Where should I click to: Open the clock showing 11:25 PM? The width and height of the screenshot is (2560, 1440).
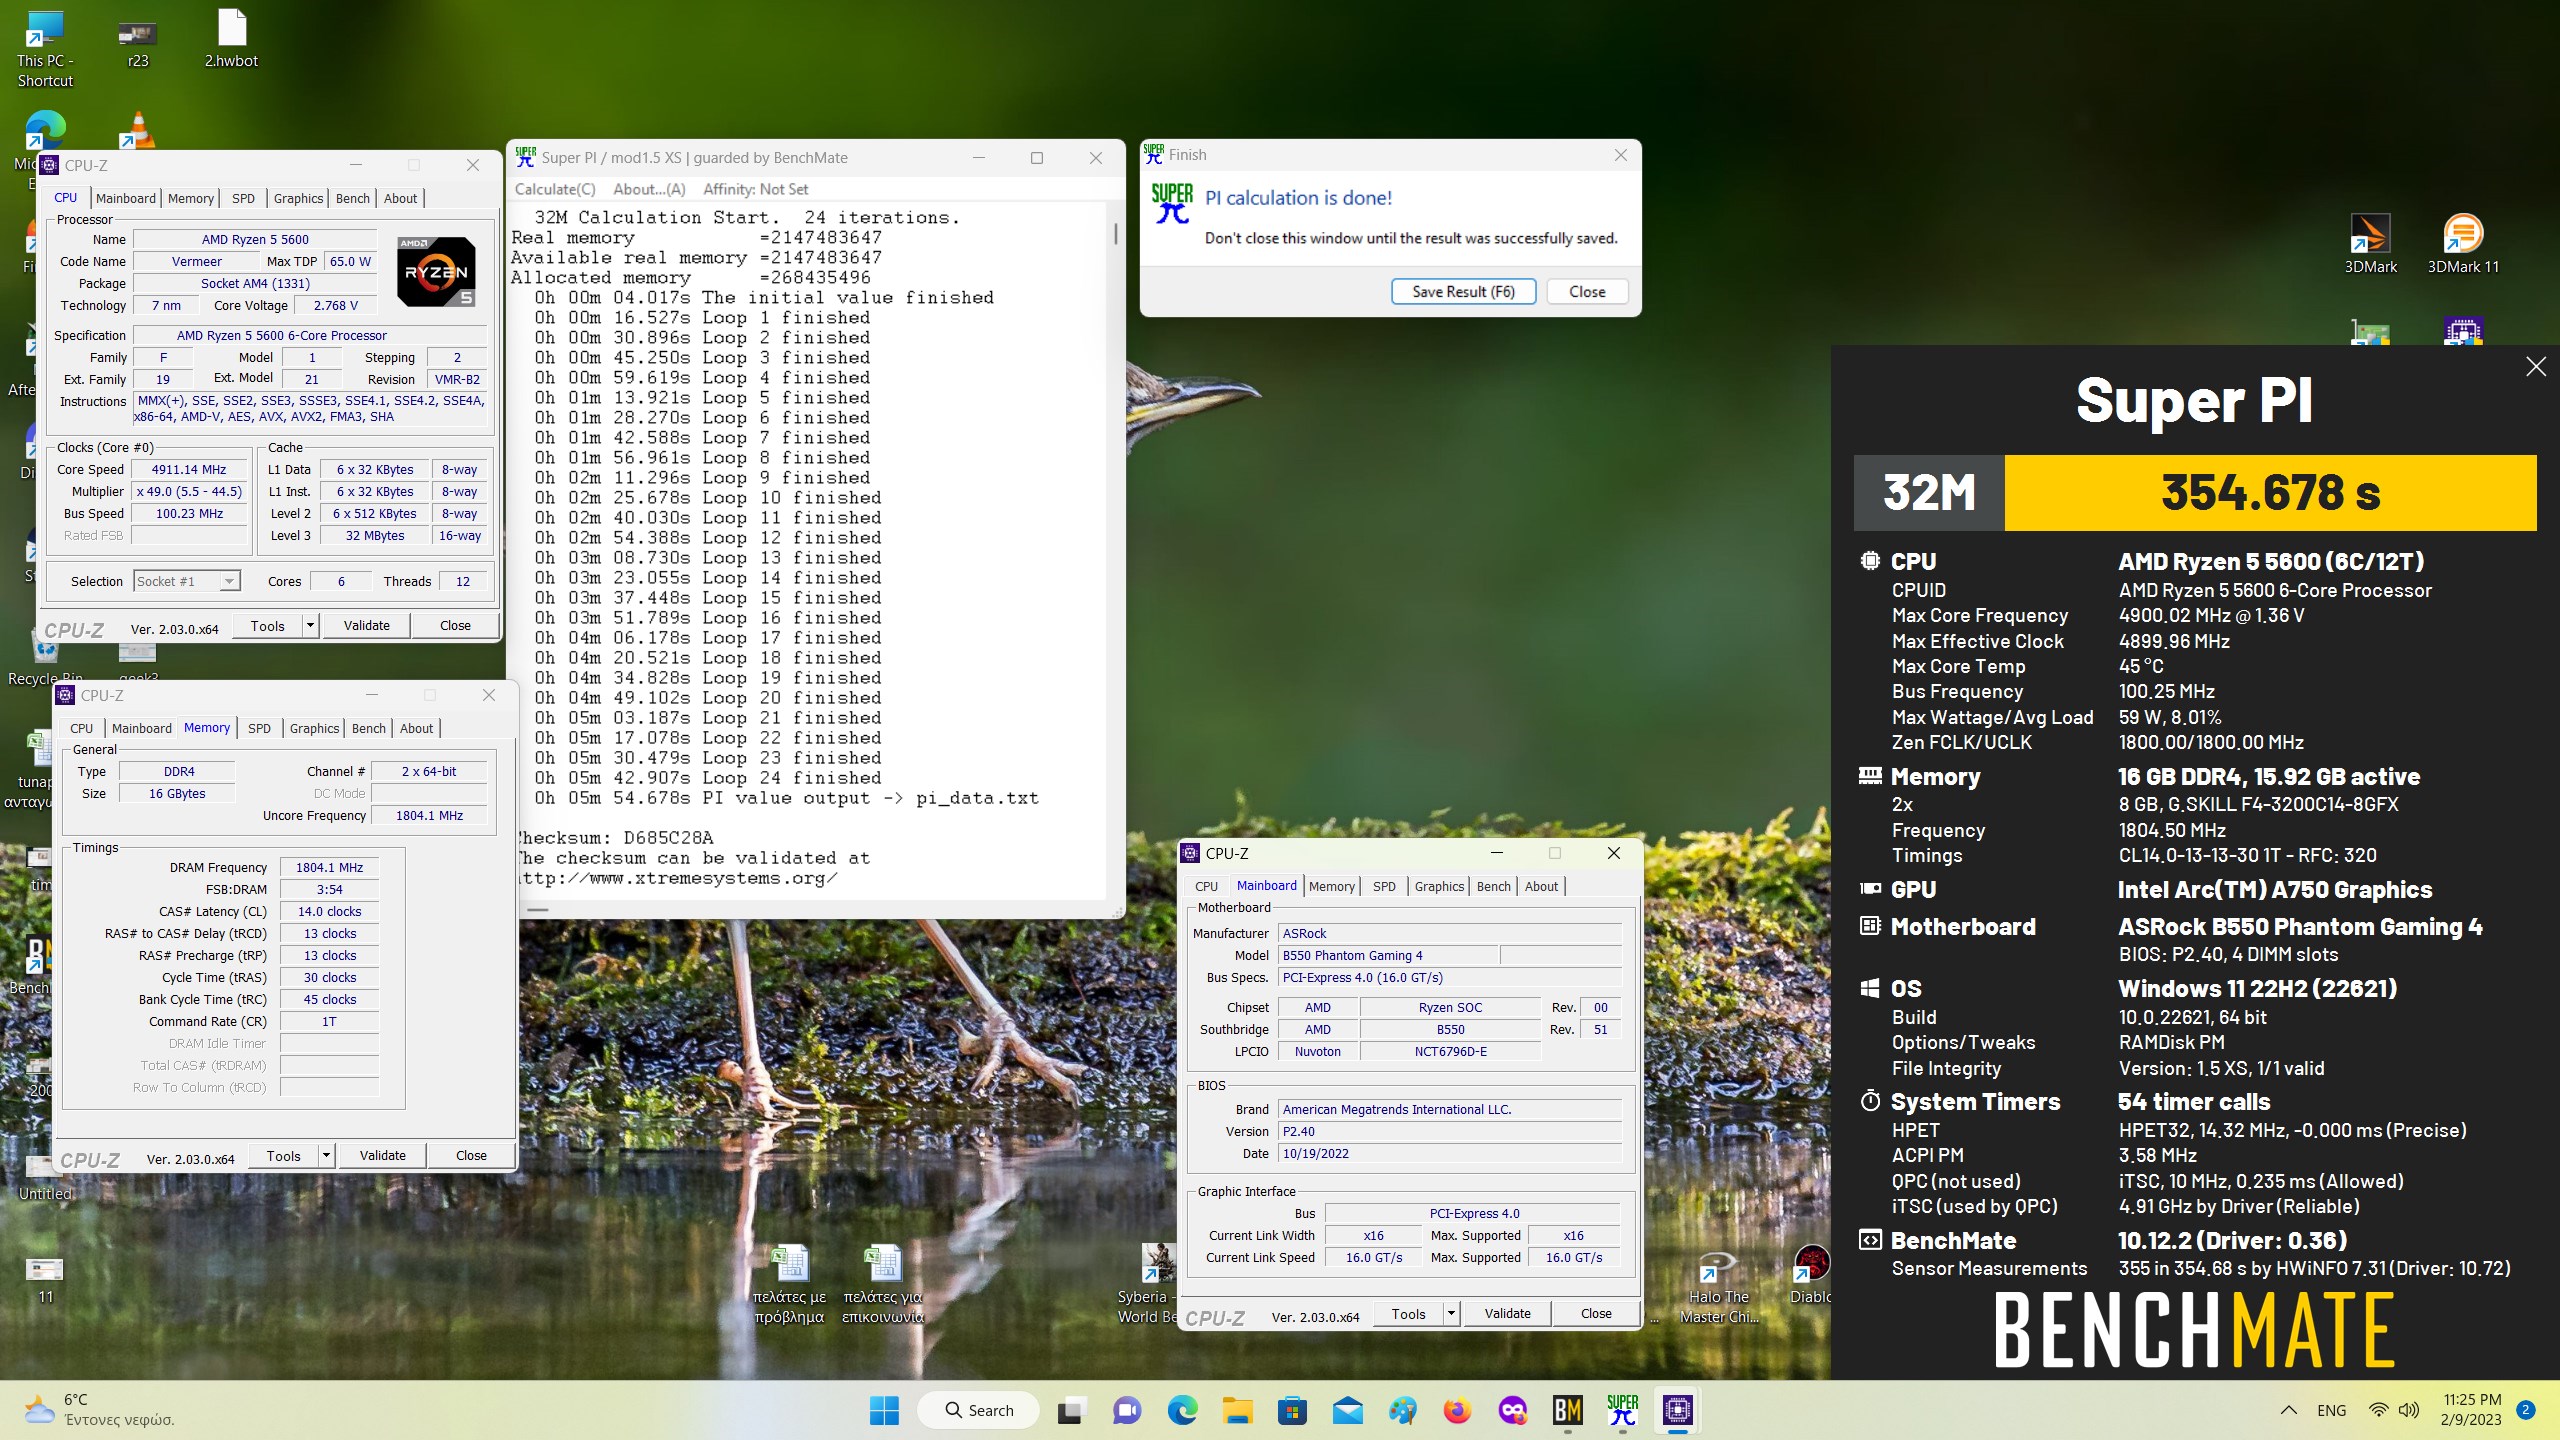[2471, 1410]
